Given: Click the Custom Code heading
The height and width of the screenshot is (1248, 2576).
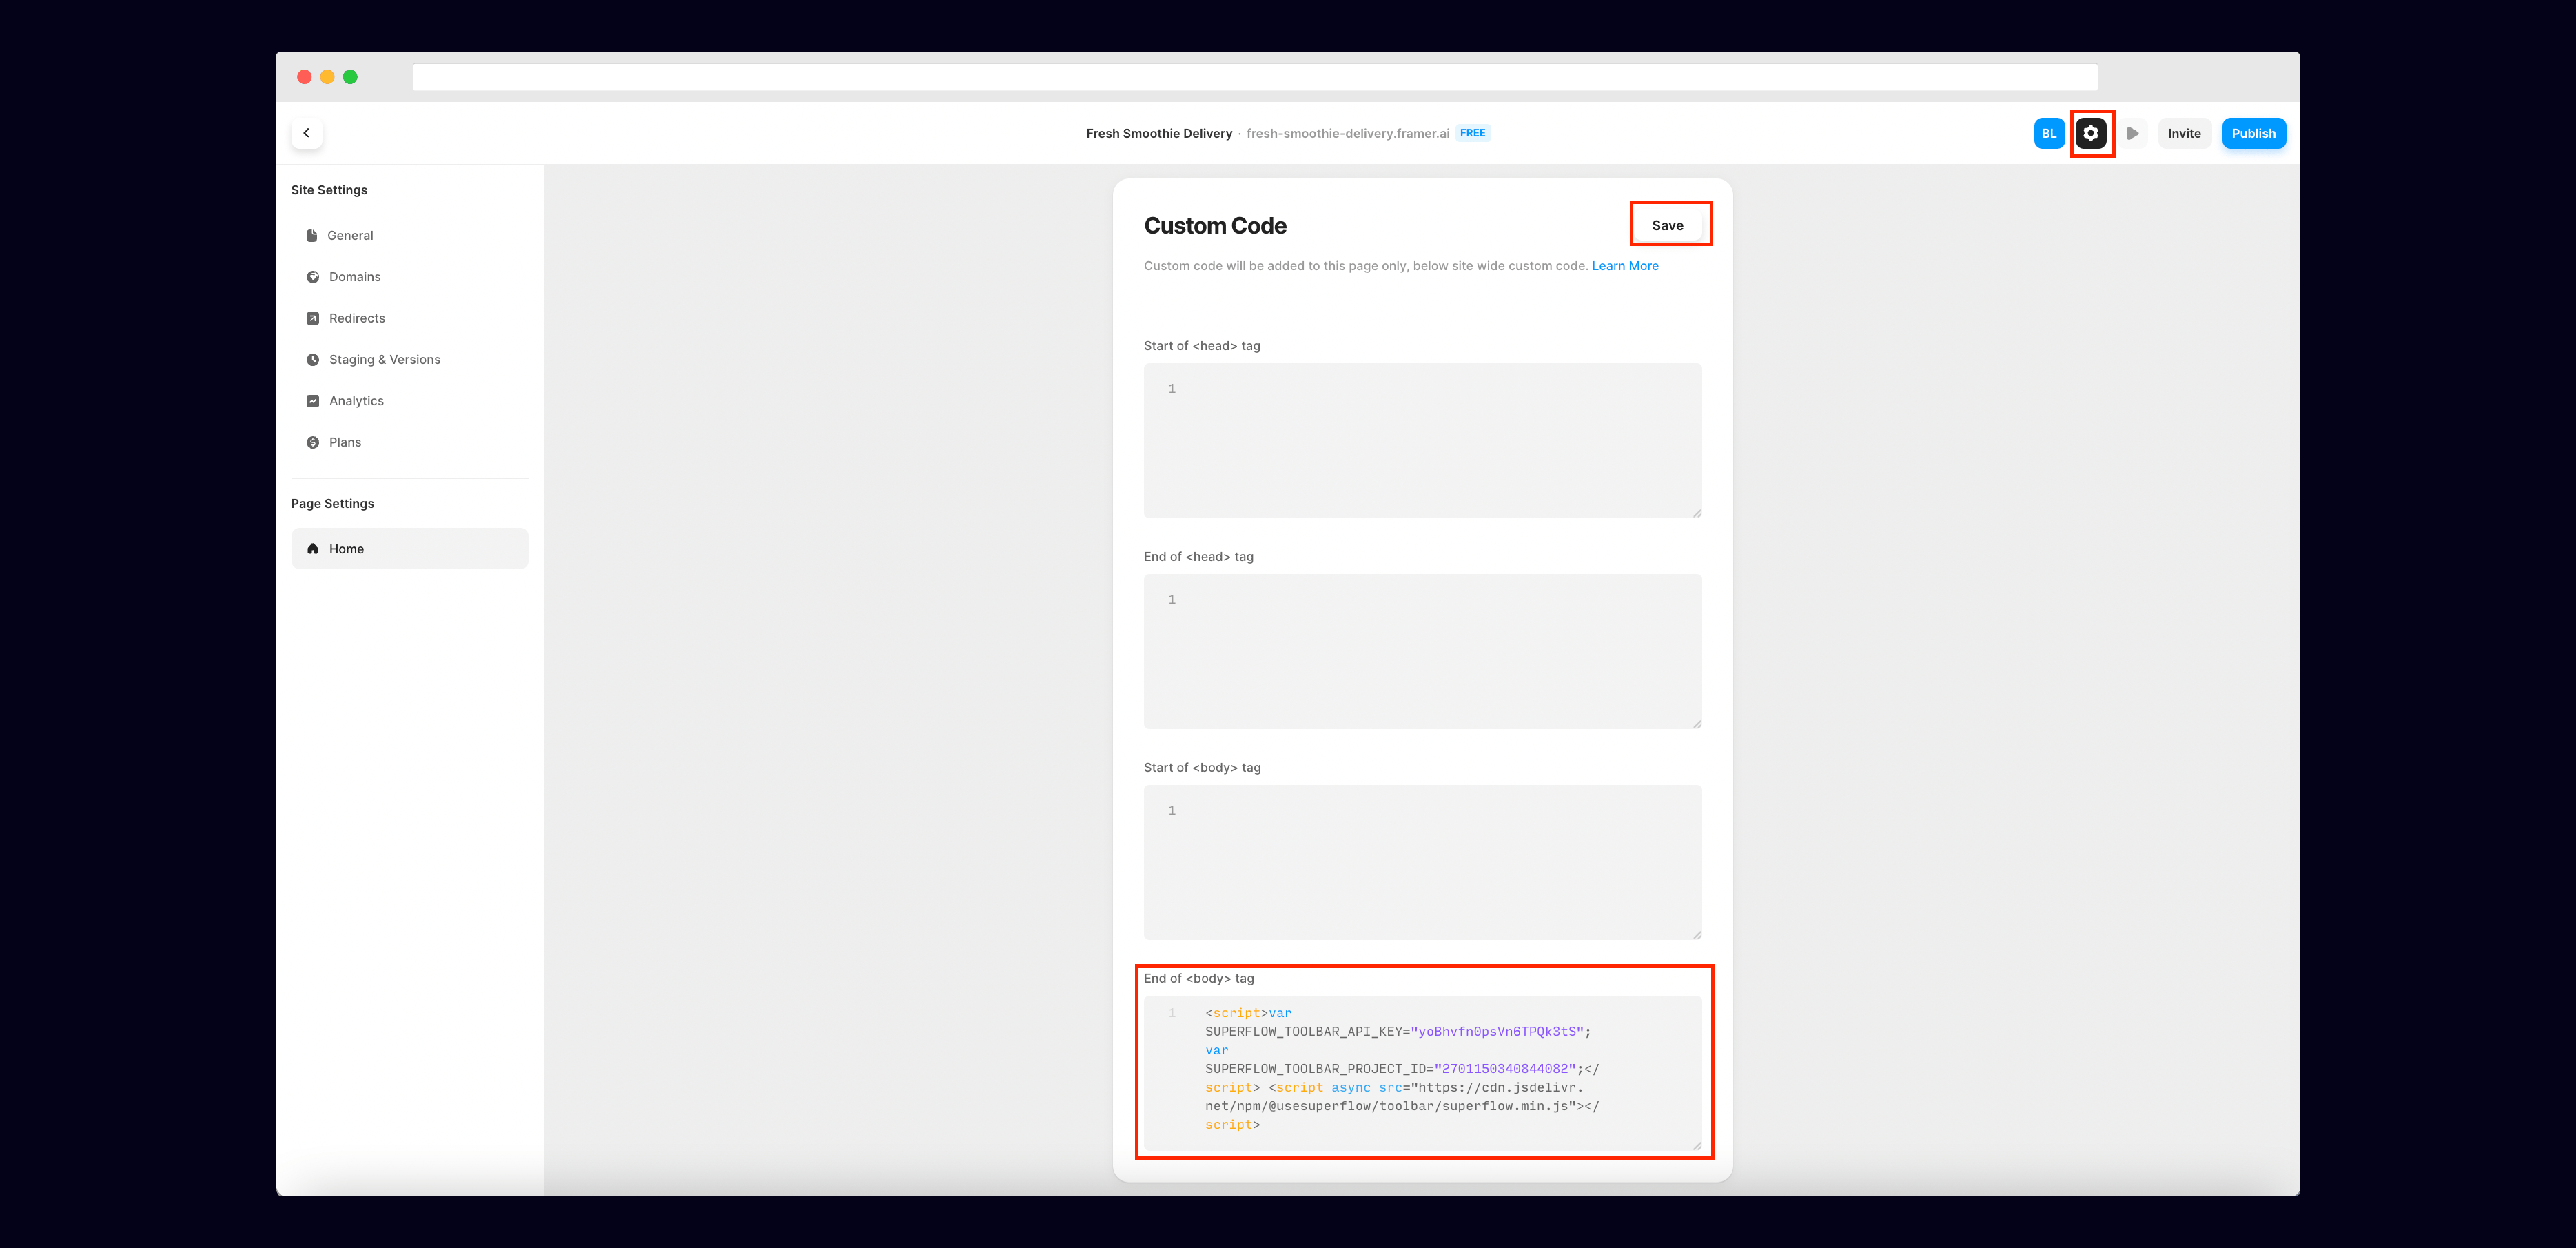Looking at the screenshot, I should [x=1215, y=226].
